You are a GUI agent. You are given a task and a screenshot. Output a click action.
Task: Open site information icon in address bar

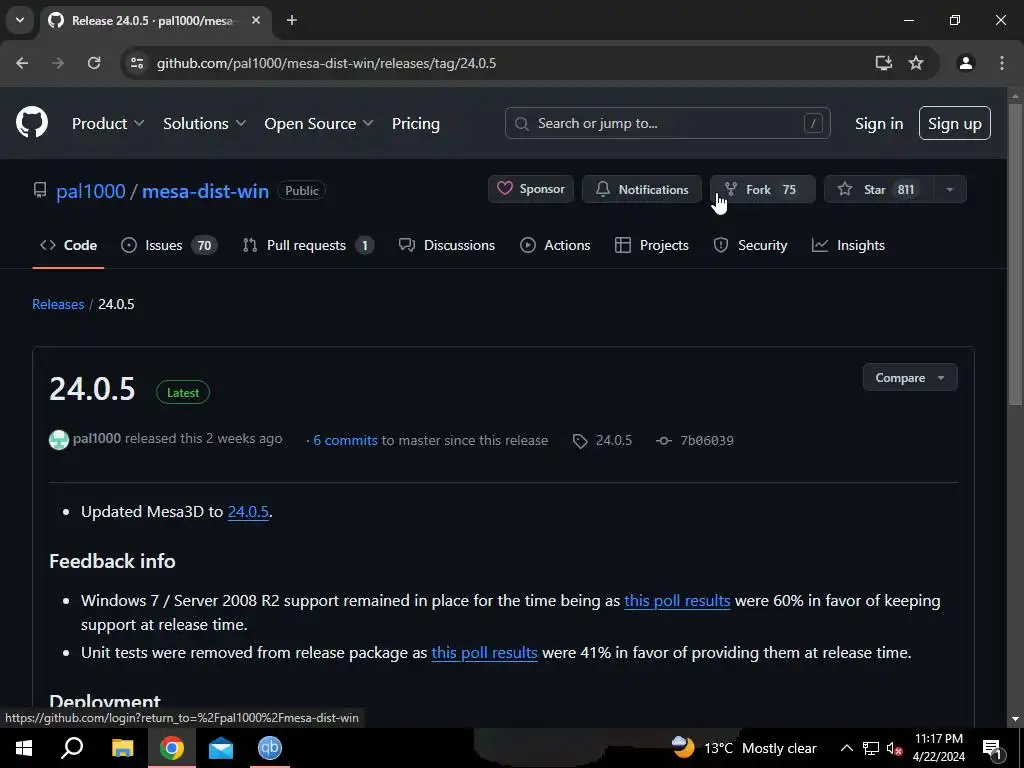(136, 63)
